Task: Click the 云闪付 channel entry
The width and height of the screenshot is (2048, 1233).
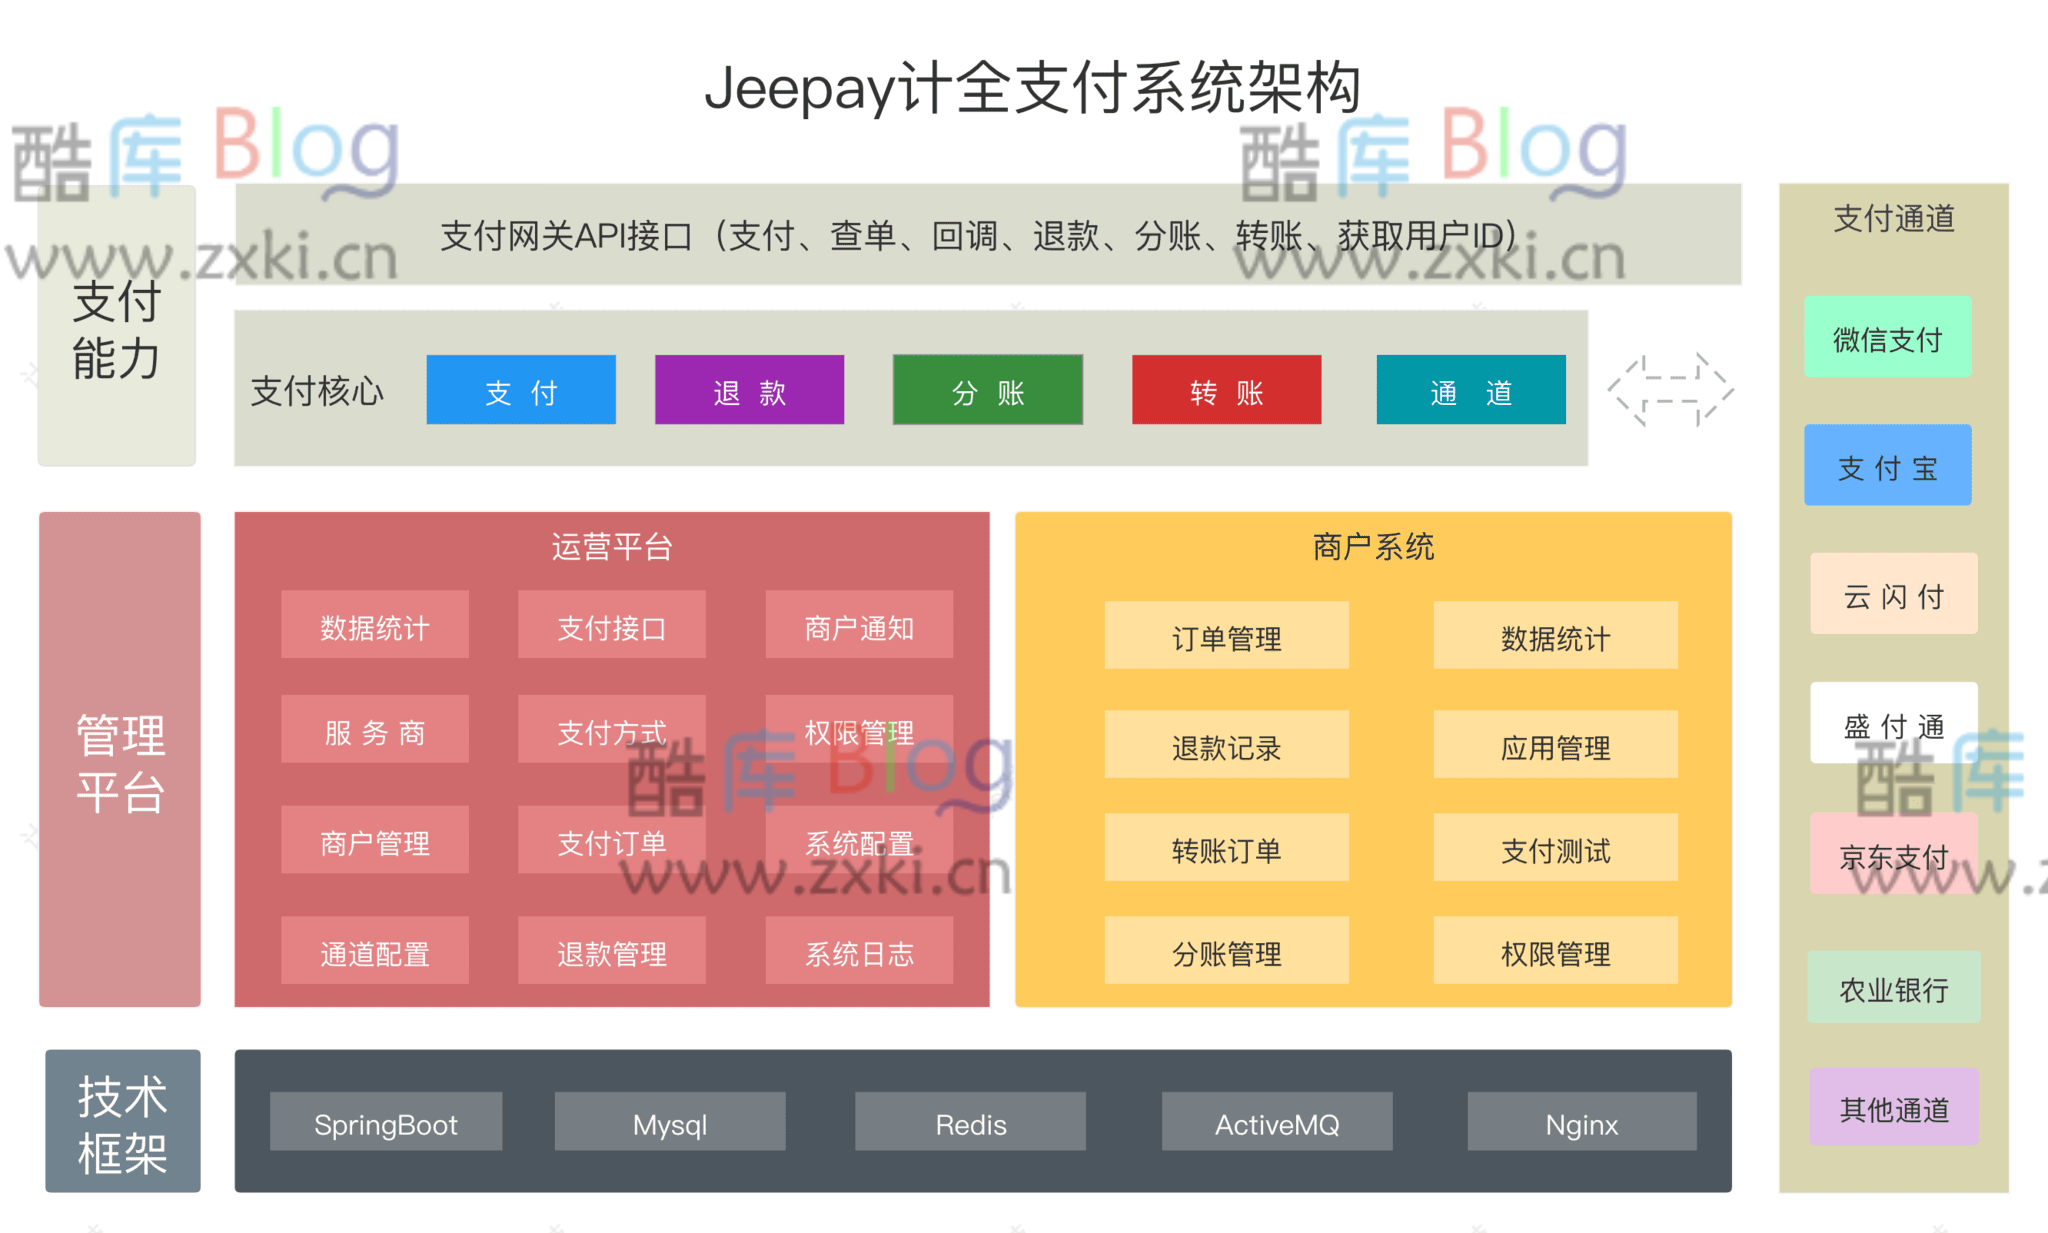Action: (x=1893, y=594)
